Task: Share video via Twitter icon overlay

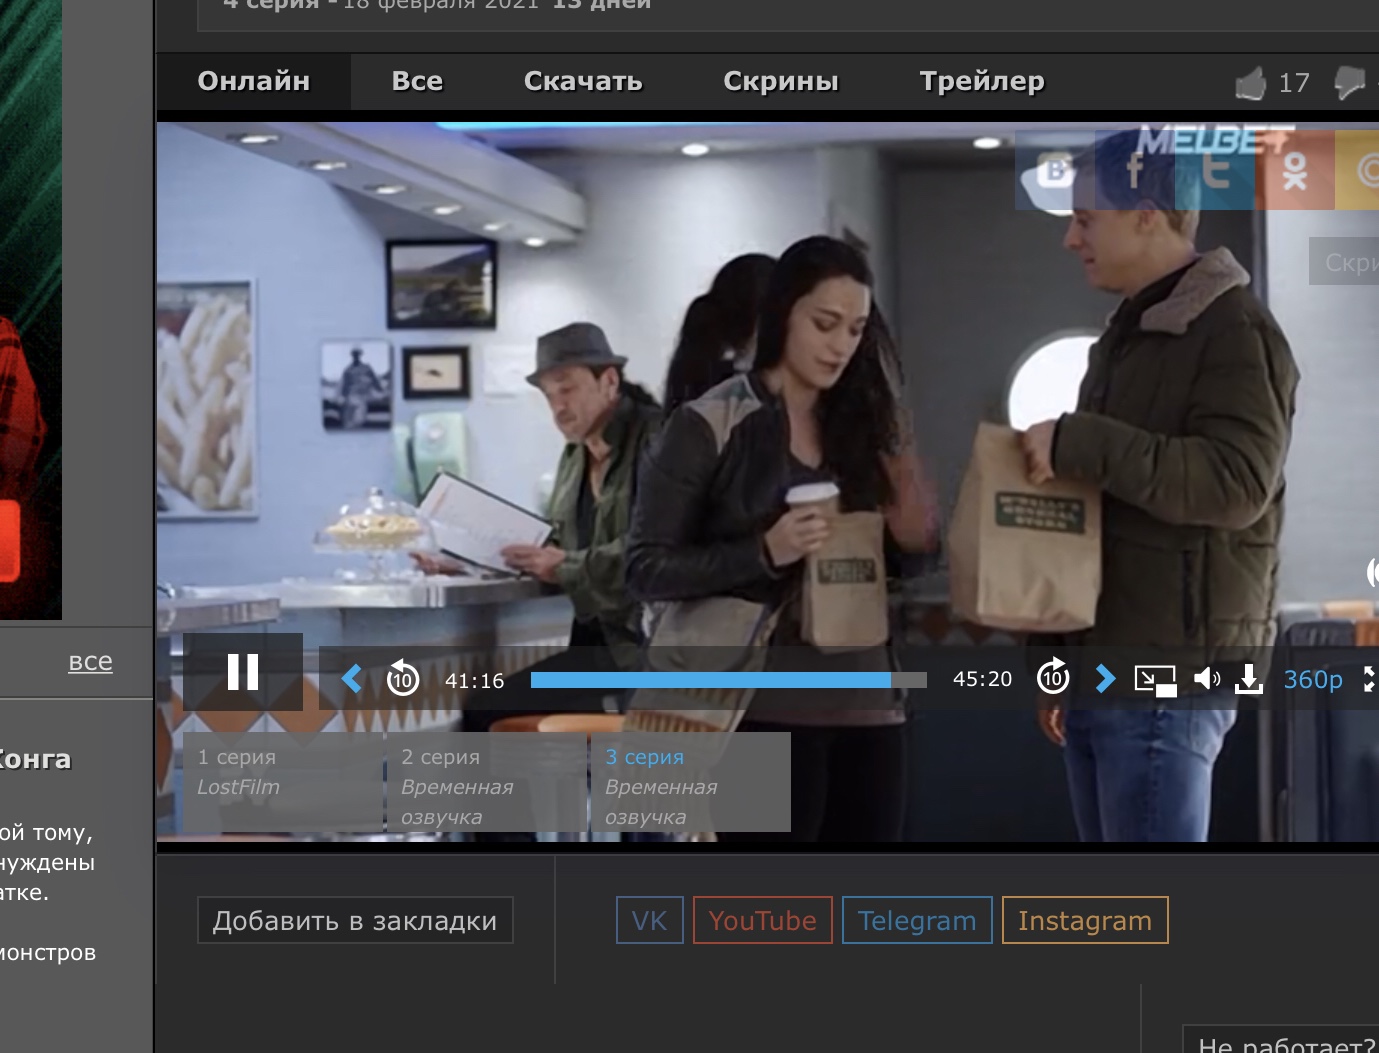Action: 1215,170
